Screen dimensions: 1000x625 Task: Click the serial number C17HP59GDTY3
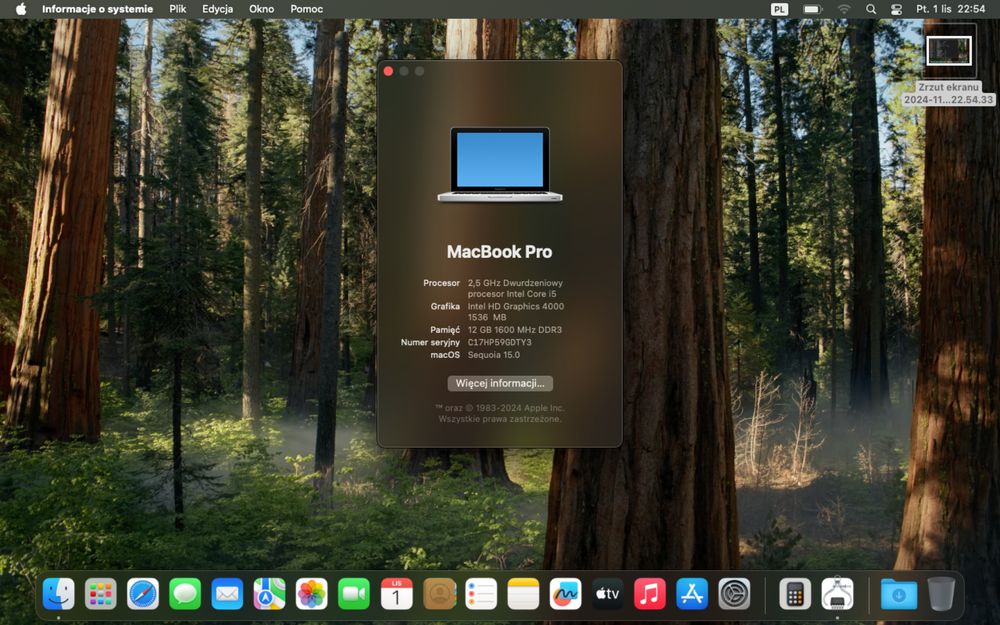click(x=499, y=342)
